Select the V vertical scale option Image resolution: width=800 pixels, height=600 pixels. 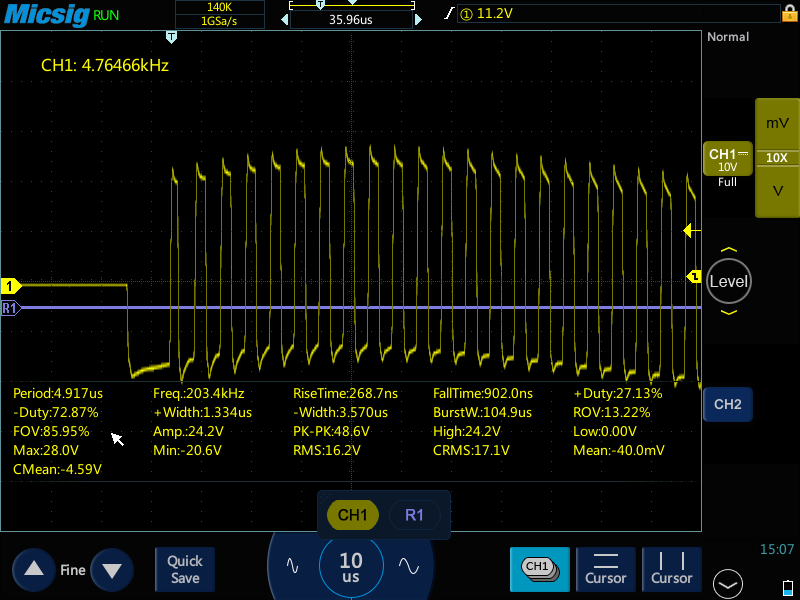pyautogui.click(x=777, y=191)
